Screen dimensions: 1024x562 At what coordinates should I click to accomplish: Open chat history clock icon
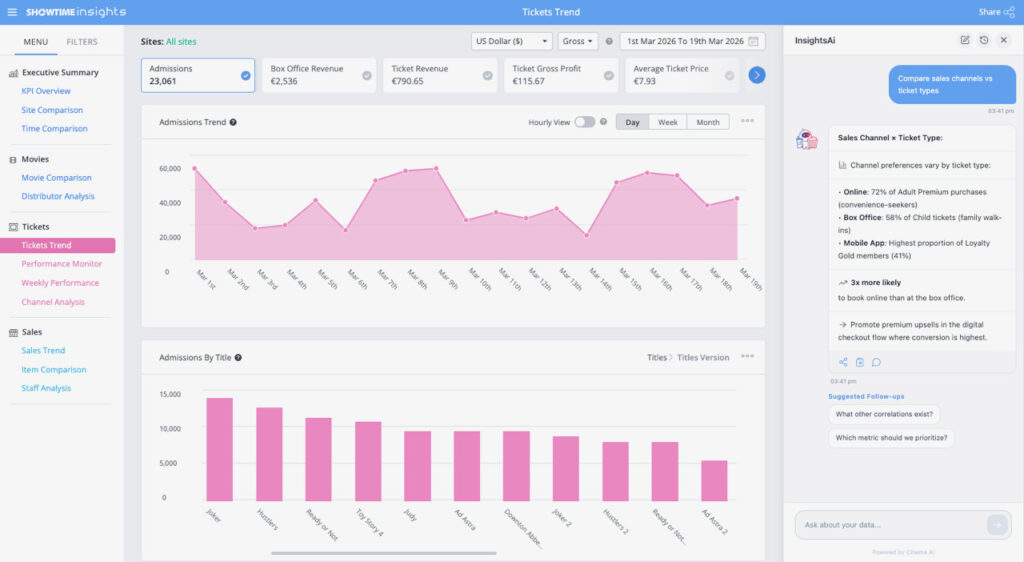pos(984,40)
